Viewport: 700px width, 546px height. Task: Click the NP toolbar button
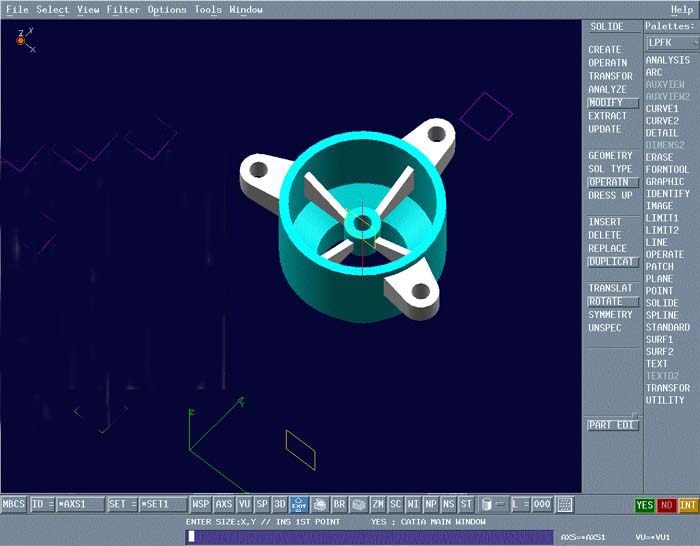(x=431, y=505)
